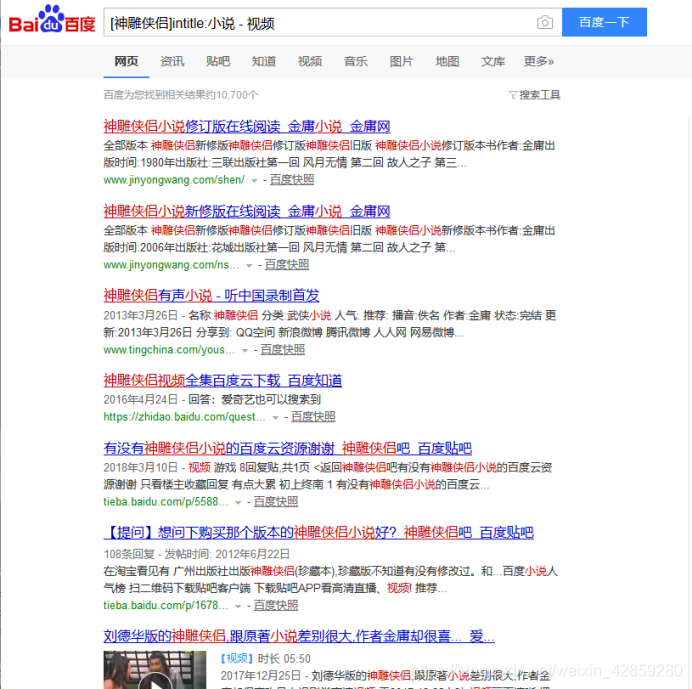Viewport: 692px width, 689px height.
Task: Expand dropdown arrow beside www.jinyongwang.com/shen/
Action: pos(254,181)
